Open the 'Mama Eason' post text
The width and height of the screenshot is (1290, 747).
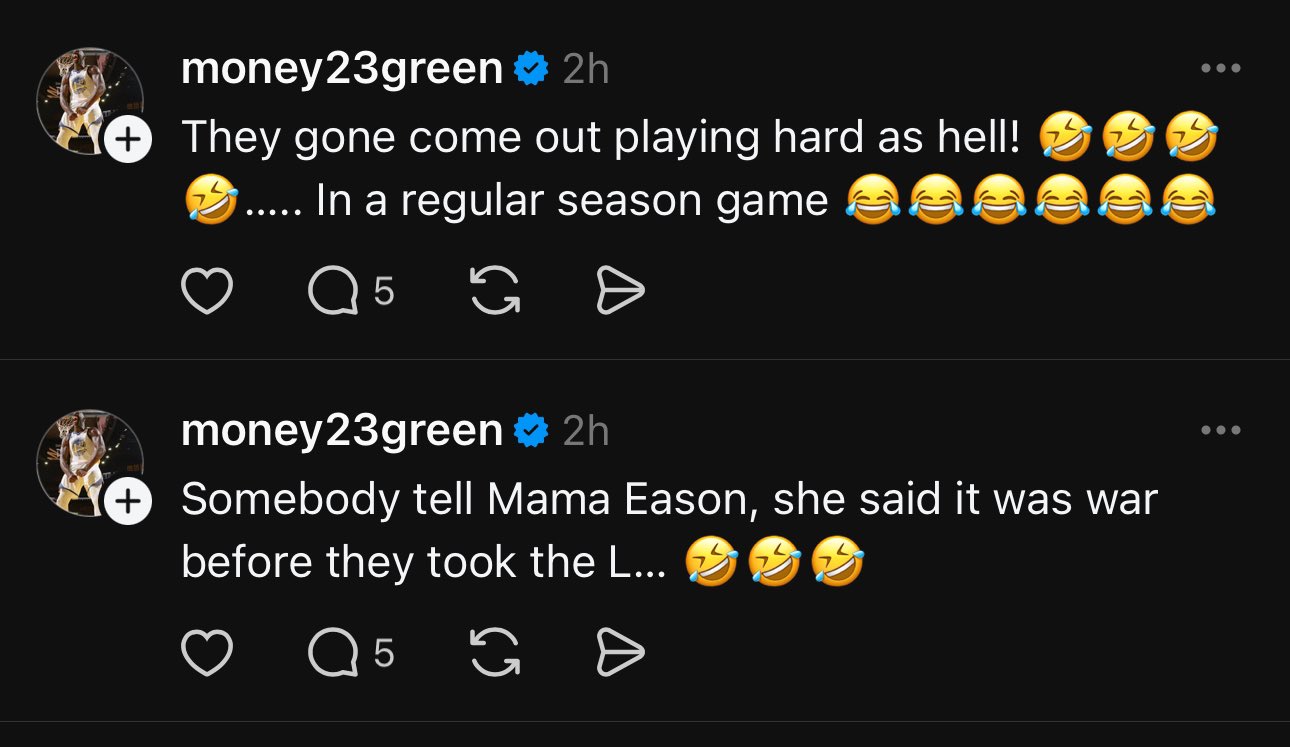point(669,531)
